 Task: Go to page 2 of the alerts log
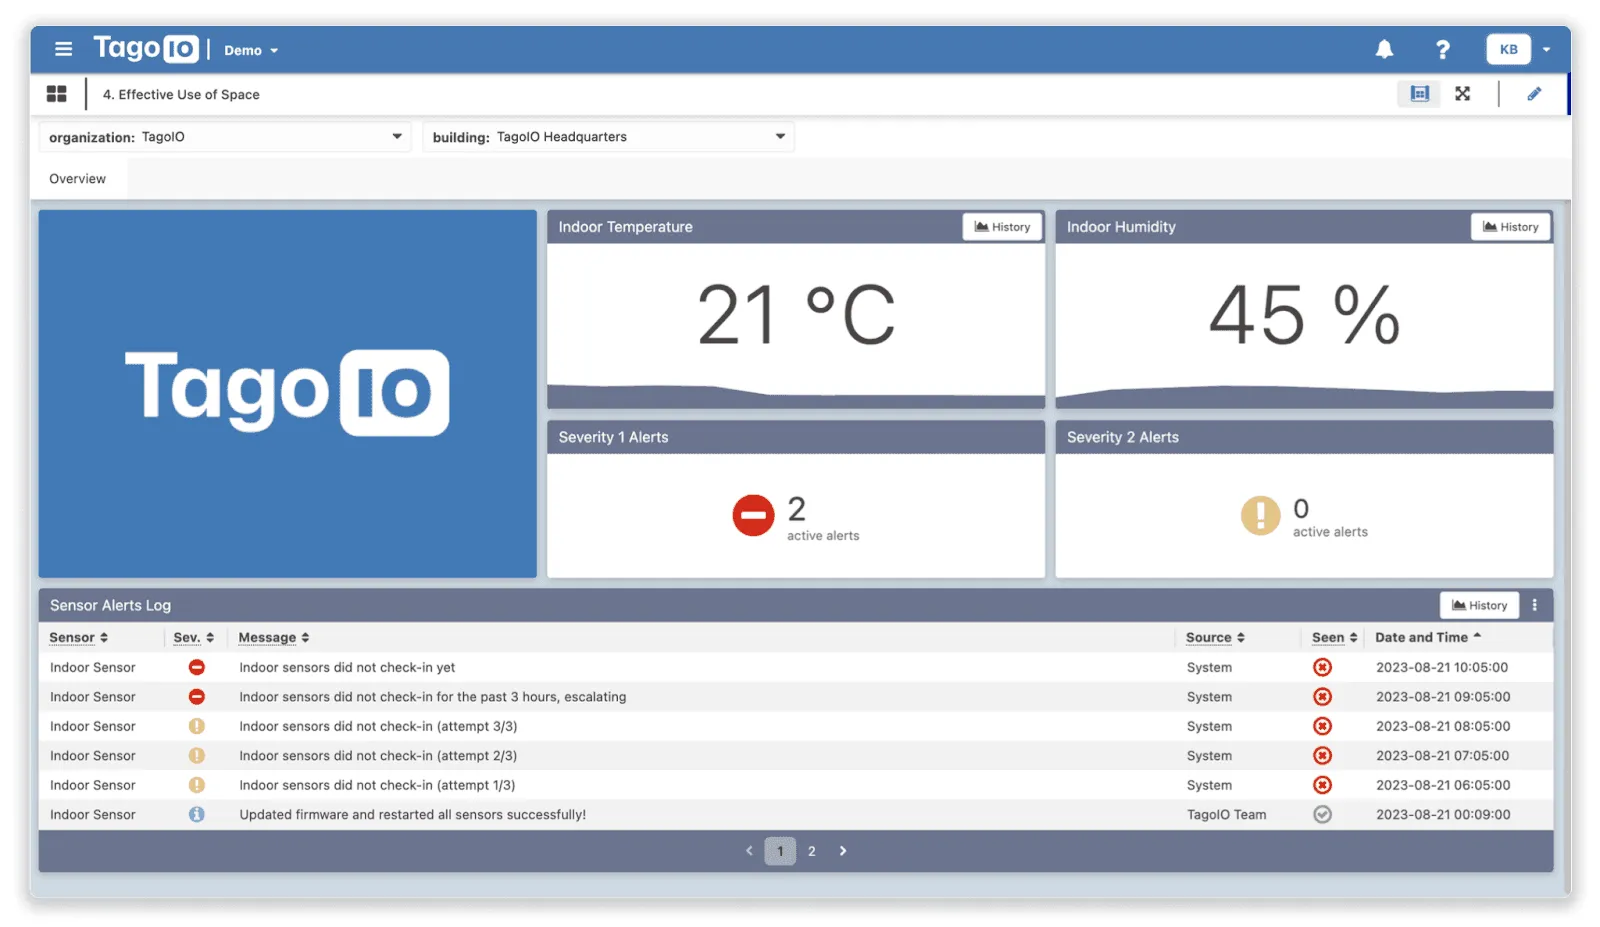[x=811, y=850]
